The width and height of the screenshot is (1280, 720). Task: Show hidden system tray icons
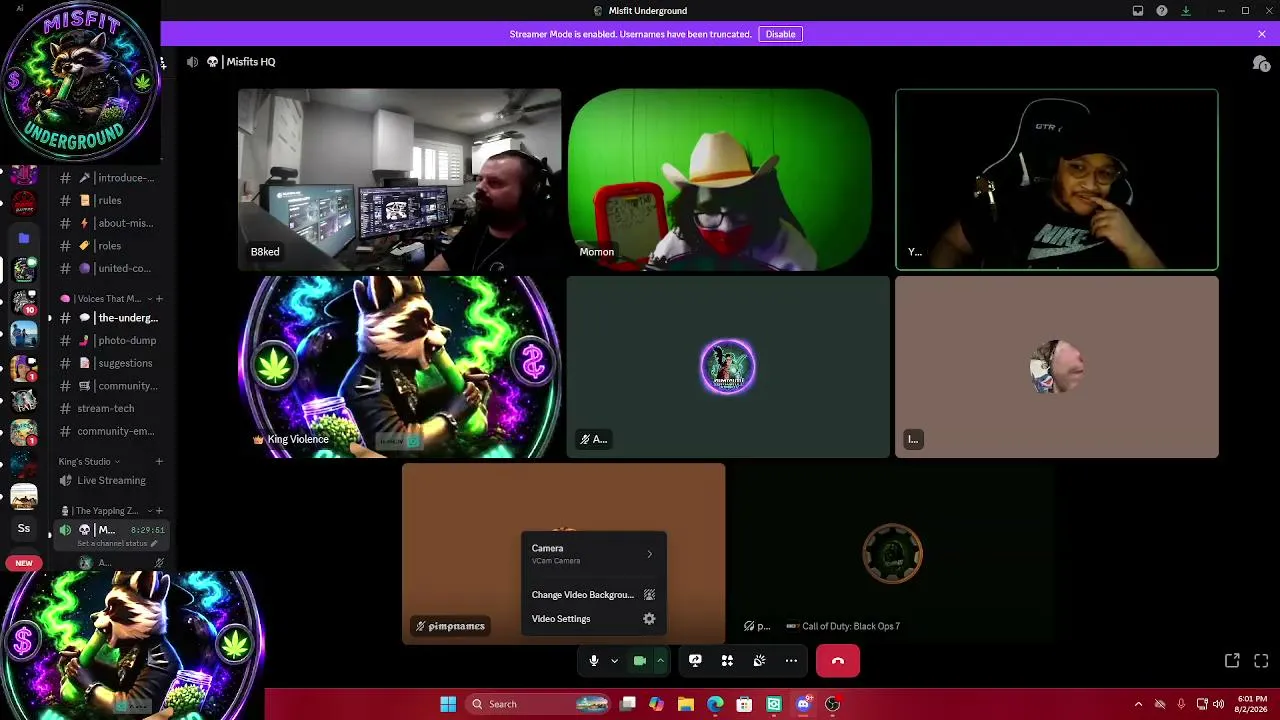click(1138, 704)
